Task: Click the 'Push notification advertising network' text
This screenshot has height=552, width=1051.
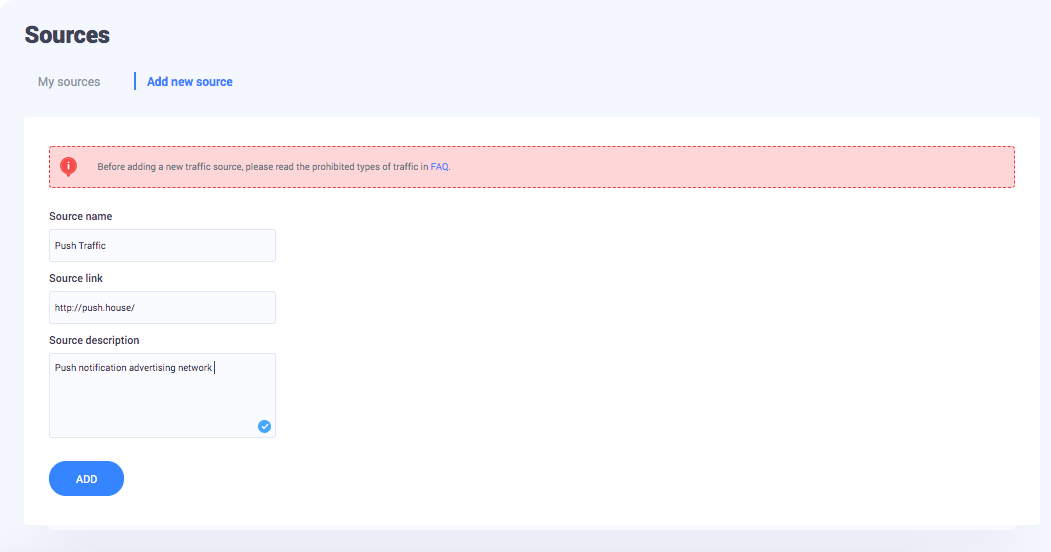Action: tap(133, 368)
